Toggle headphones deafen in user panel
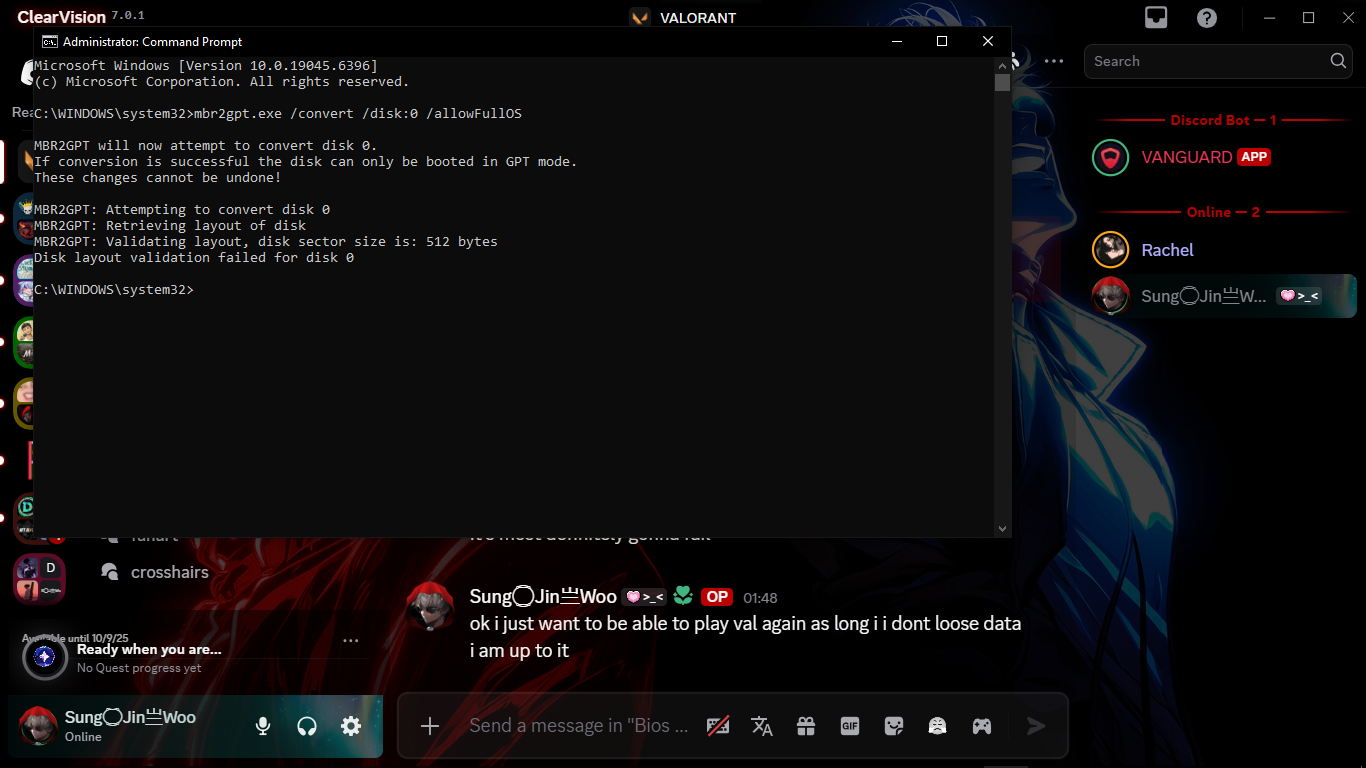Image resolution: width=1366 pixels, height=768 pixels. tap(307, 726)
